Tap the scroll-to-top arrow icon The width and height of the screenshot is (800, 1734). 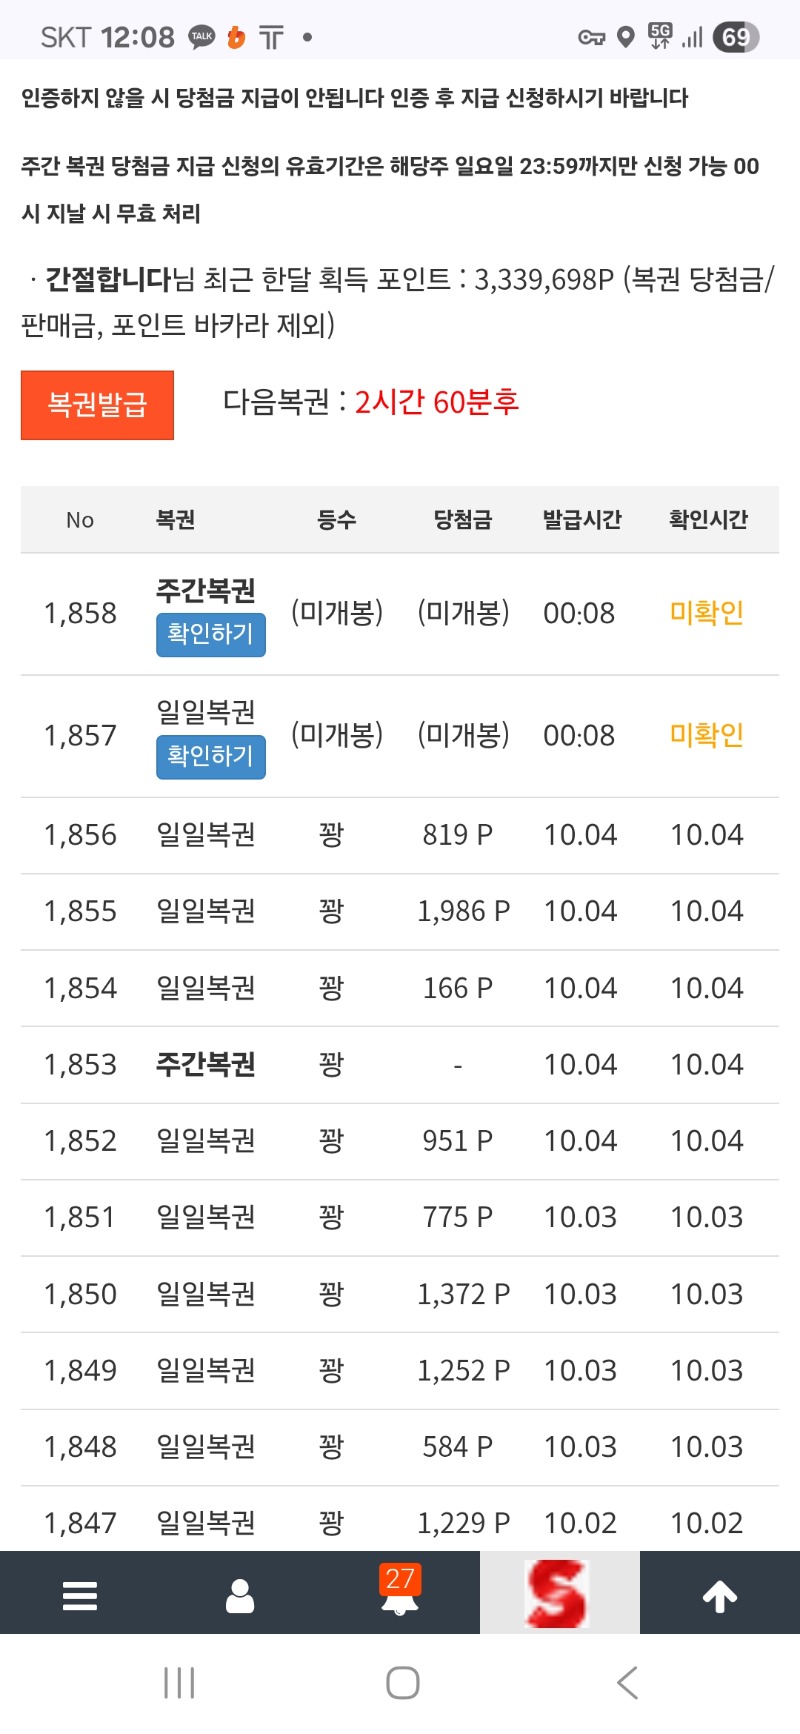click(720, 1596)
